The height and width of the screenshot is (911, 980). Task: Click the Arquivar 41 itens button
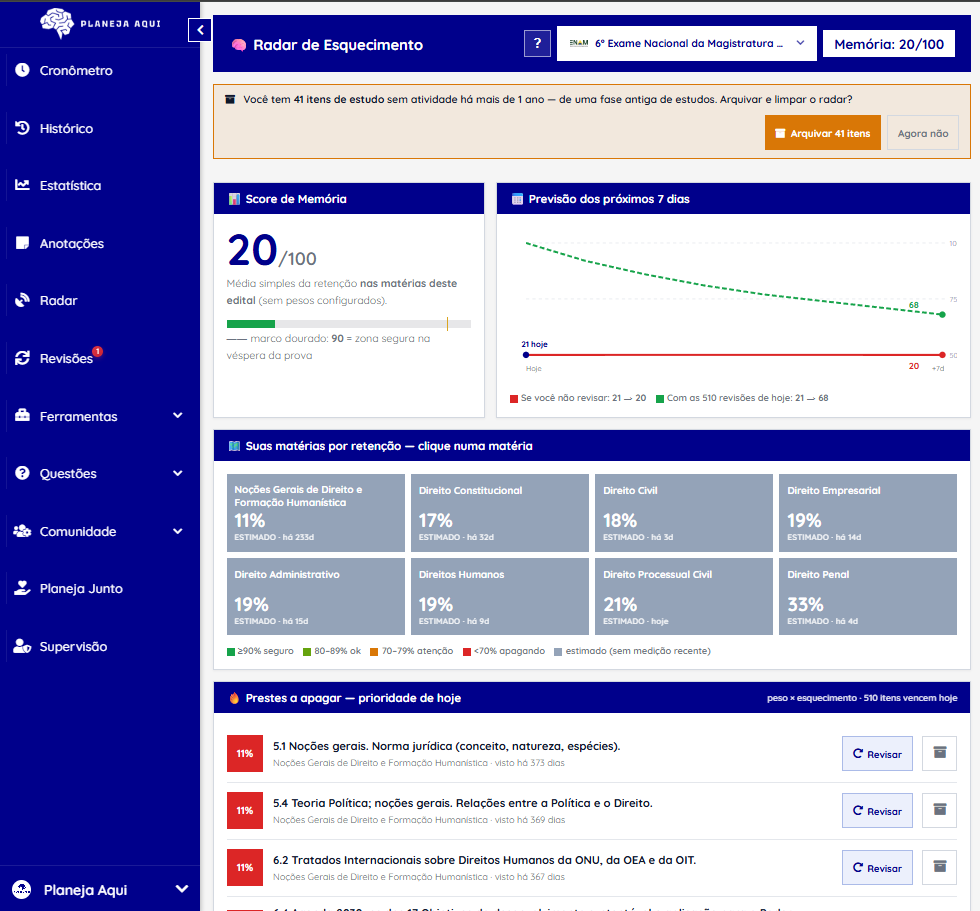(822, 132)
